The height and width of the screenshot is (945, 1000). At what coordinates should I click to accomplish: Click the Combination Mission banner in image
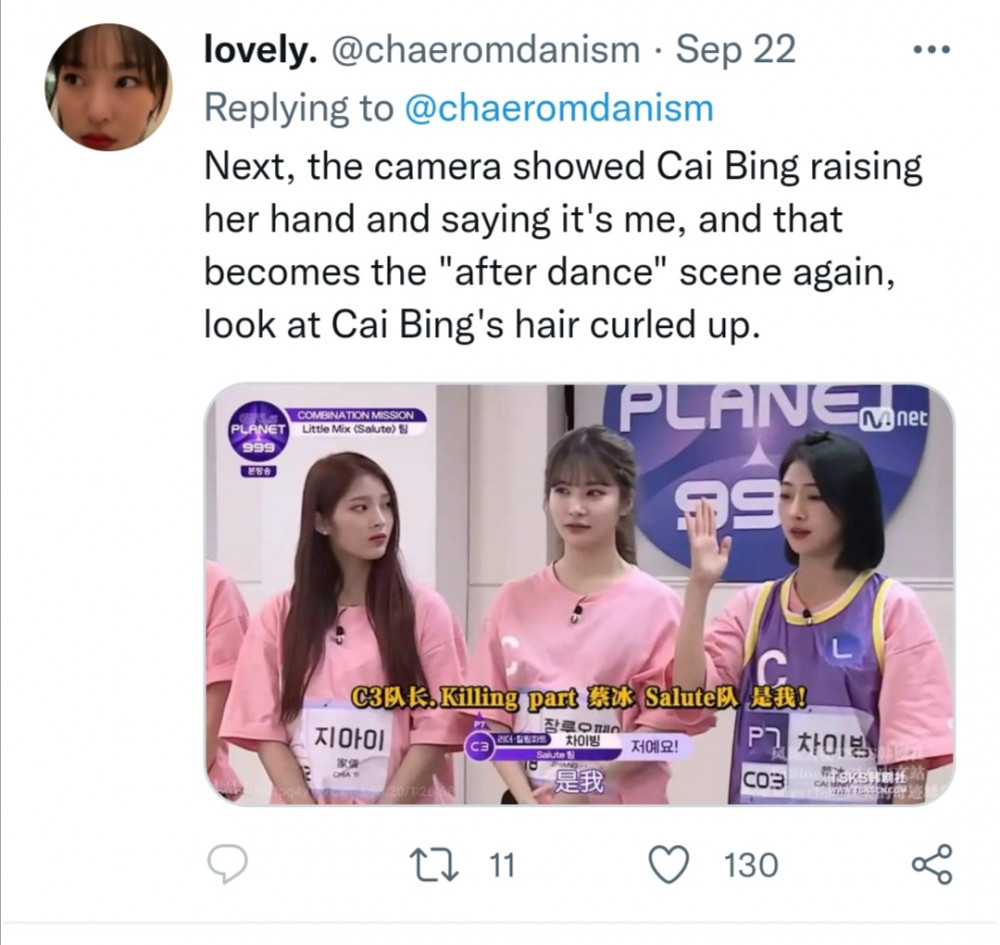pos(357,421)
